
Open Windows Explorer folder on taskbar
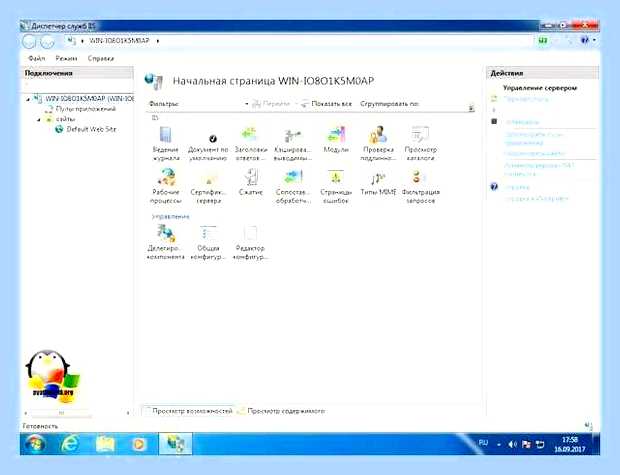pyautogui.click(x=105, y=444)
